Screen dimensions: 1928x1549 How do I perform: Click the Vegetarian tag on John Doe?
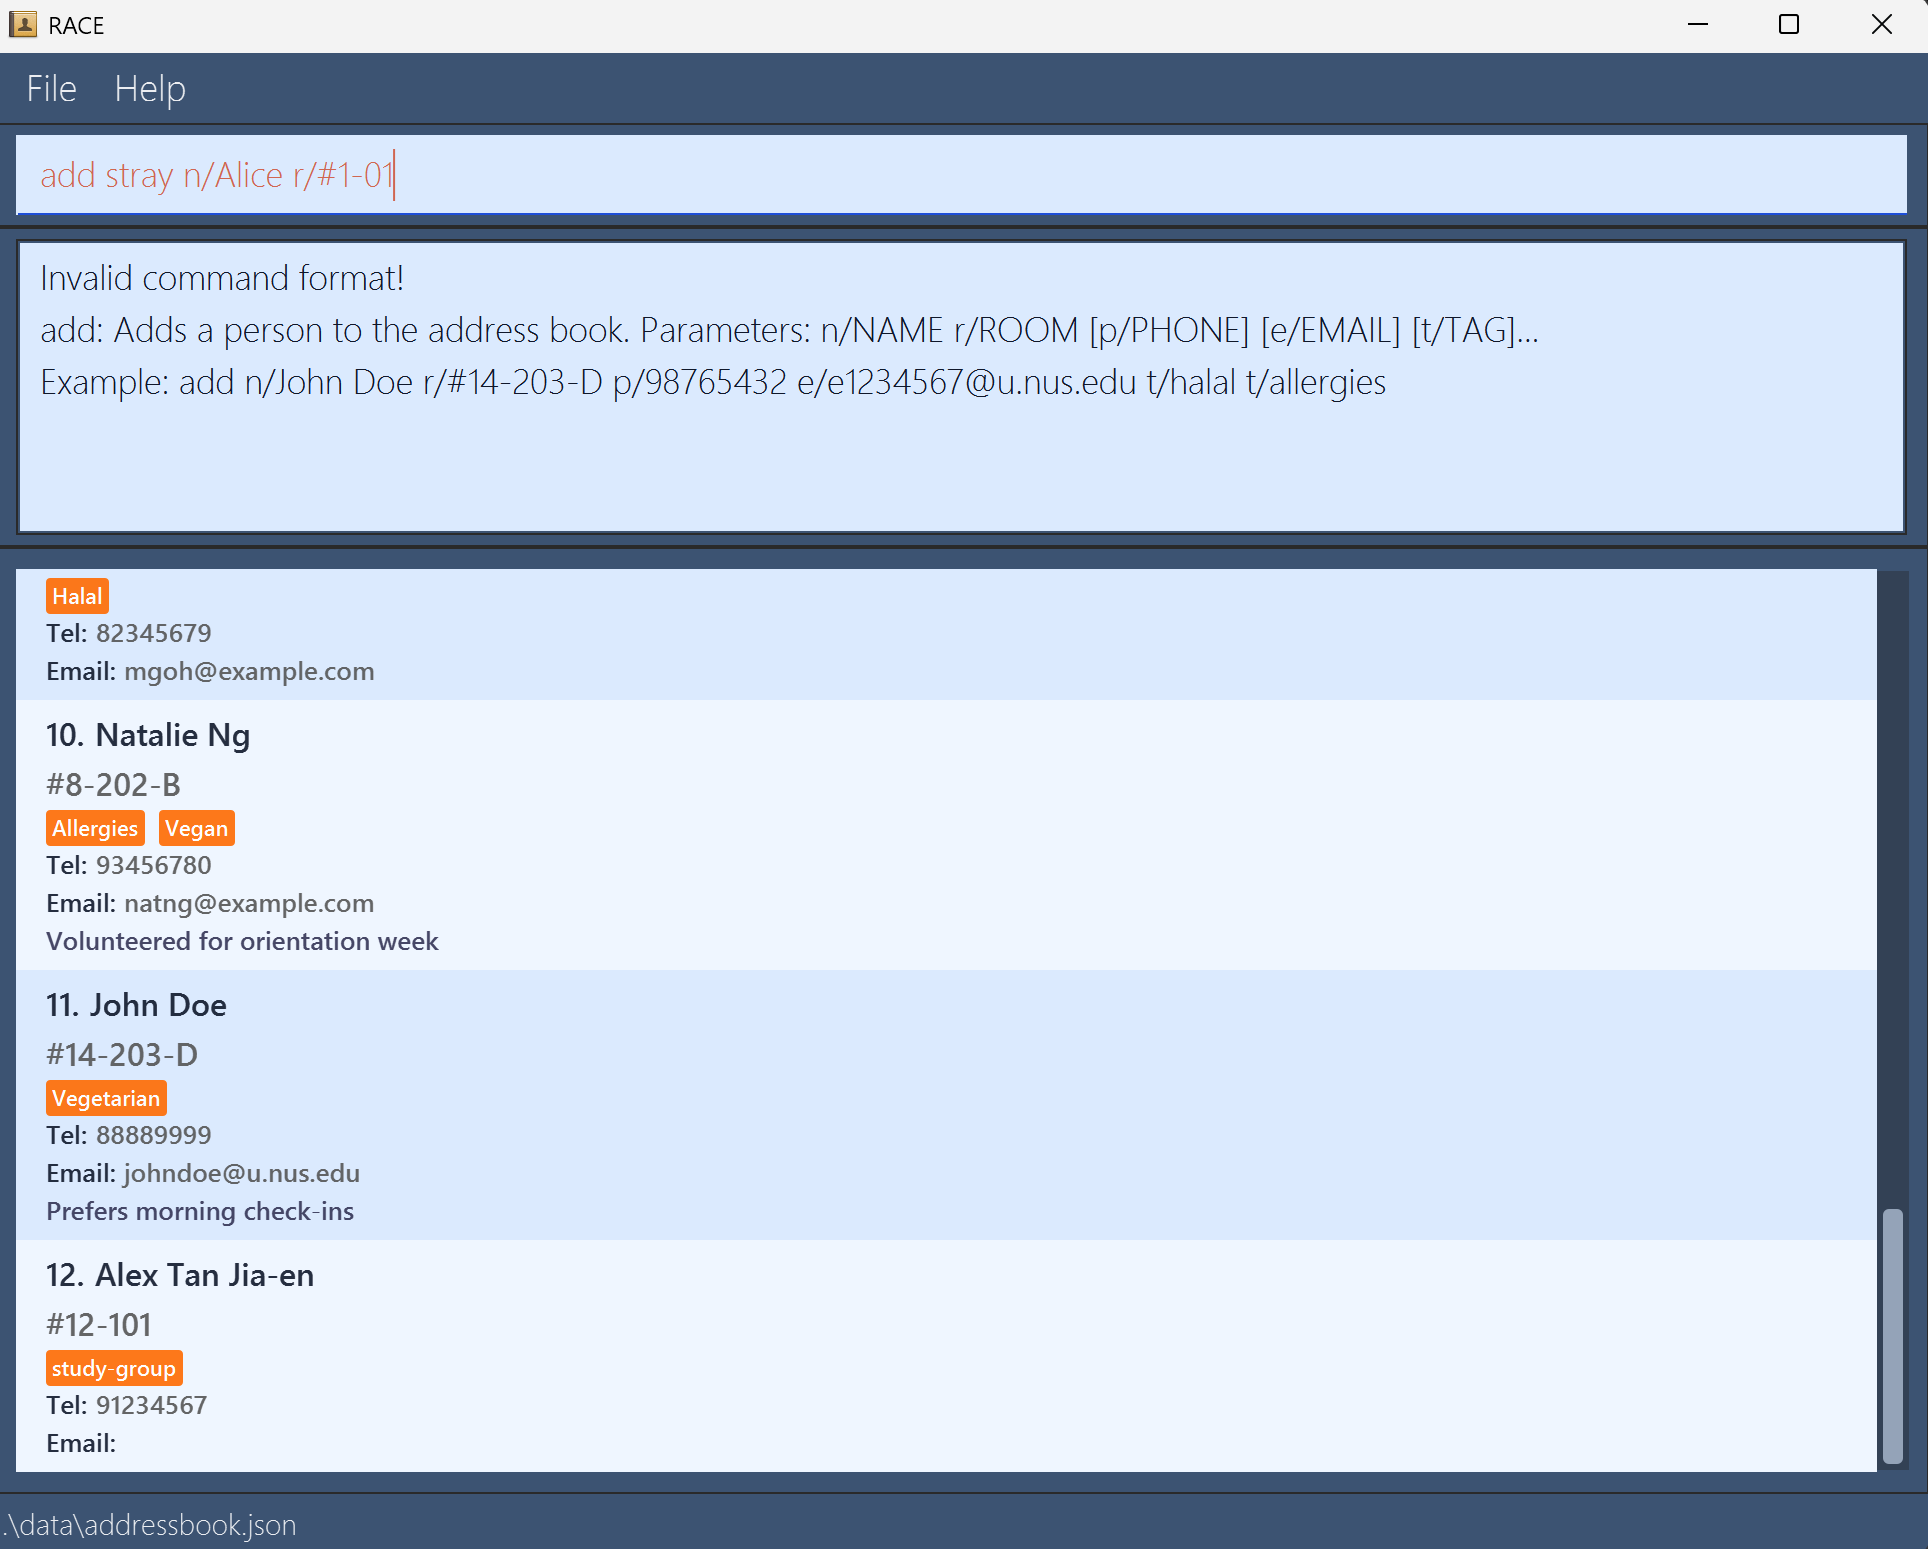tap(106, 1099)
